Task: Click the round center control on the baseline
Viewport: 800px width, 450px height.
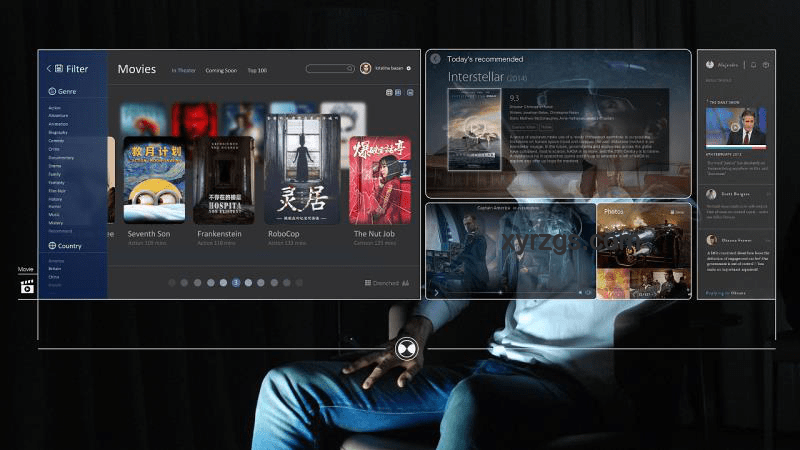Action: [406, 349]
